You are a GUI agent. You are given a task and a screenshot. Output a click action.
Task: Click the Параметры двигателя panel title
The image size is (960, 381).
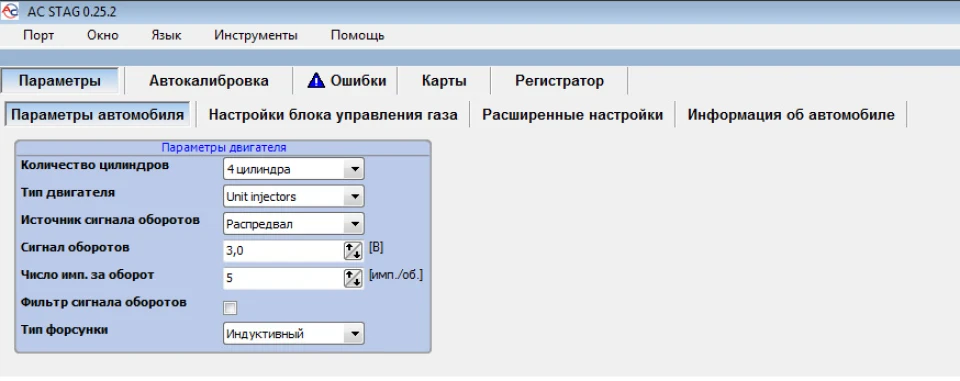tap(223, 148)
